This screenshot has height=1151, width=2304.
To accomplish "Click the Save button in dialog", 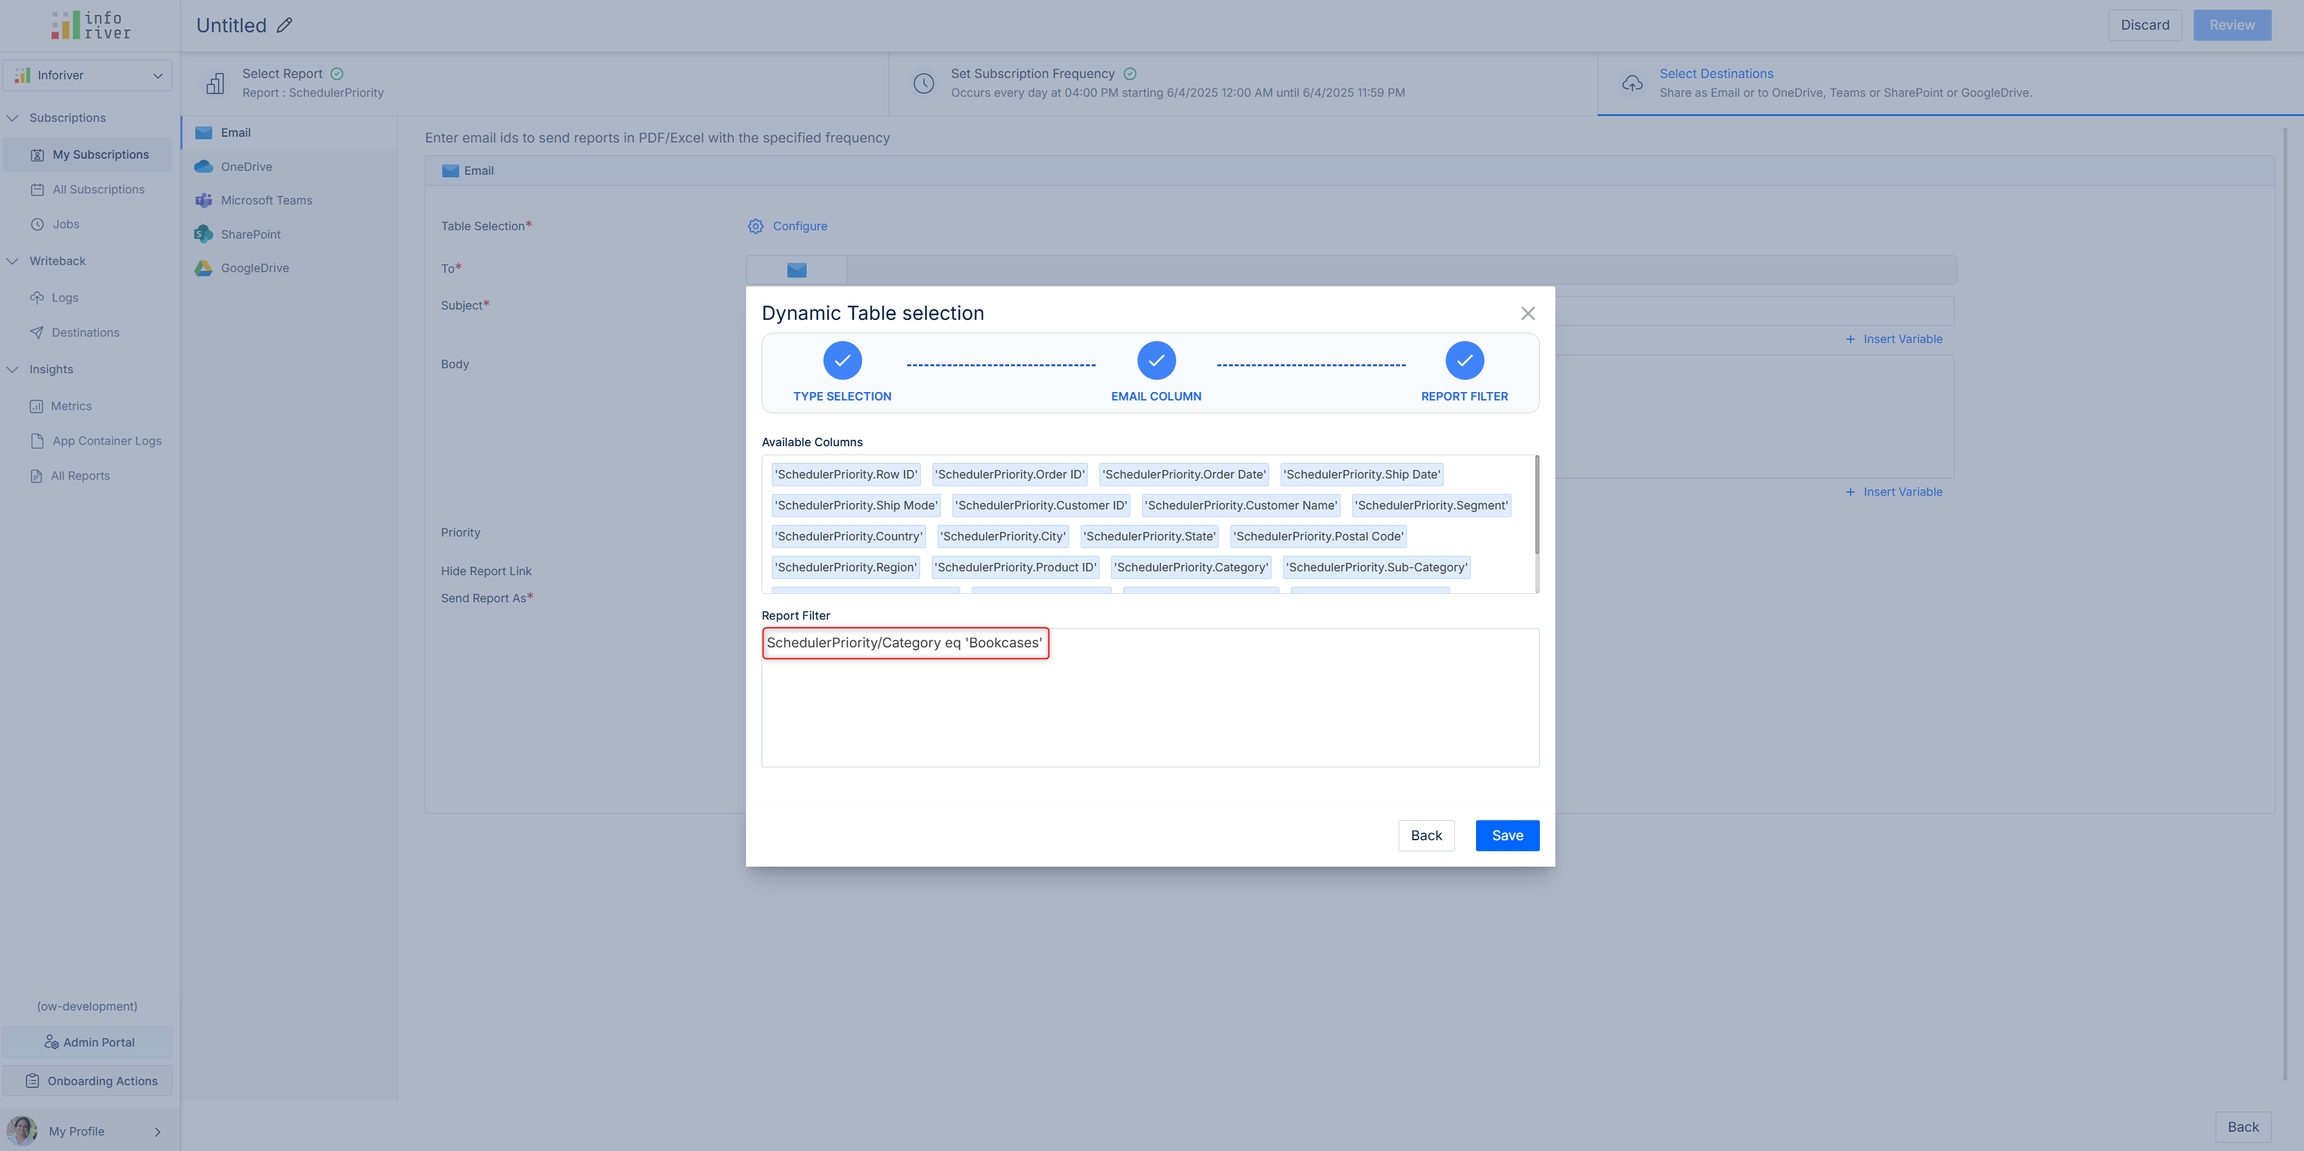I will click(1507, 836).
